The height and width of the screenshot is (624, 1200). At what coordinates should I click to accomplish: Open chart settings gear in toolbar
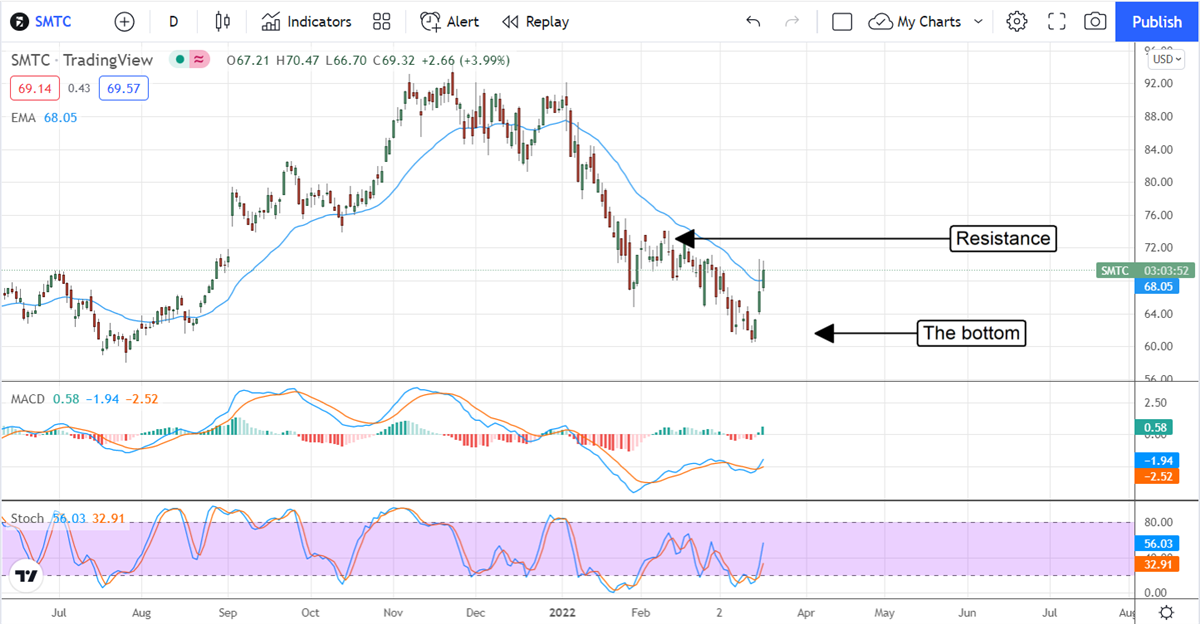point(1017,21)
